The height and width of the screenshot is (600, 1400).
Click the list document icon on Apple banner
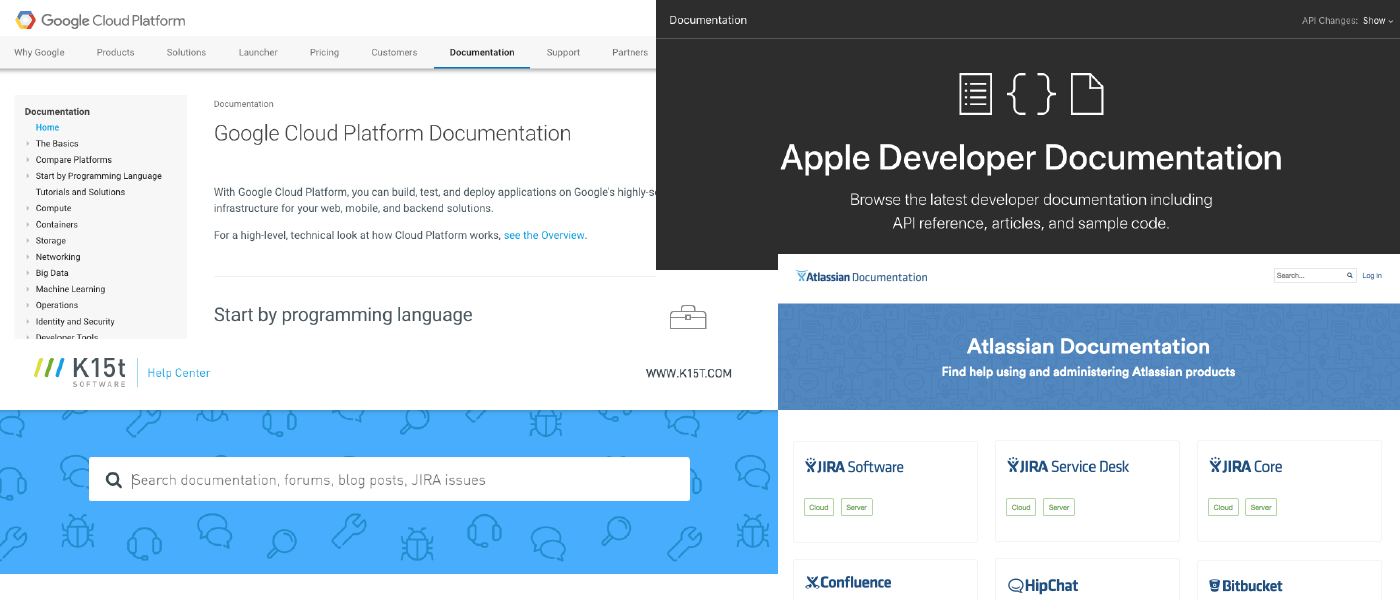coord(975,94)
